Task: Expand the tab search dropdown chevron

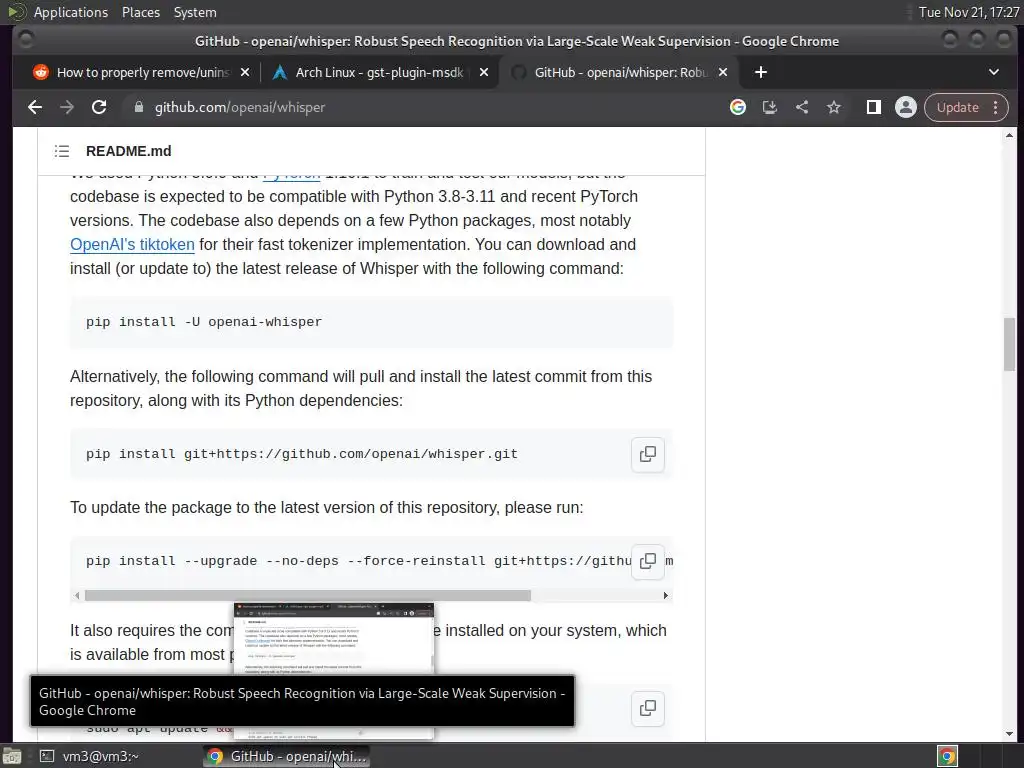Action: pyautogui.click(x=994, y=72)
